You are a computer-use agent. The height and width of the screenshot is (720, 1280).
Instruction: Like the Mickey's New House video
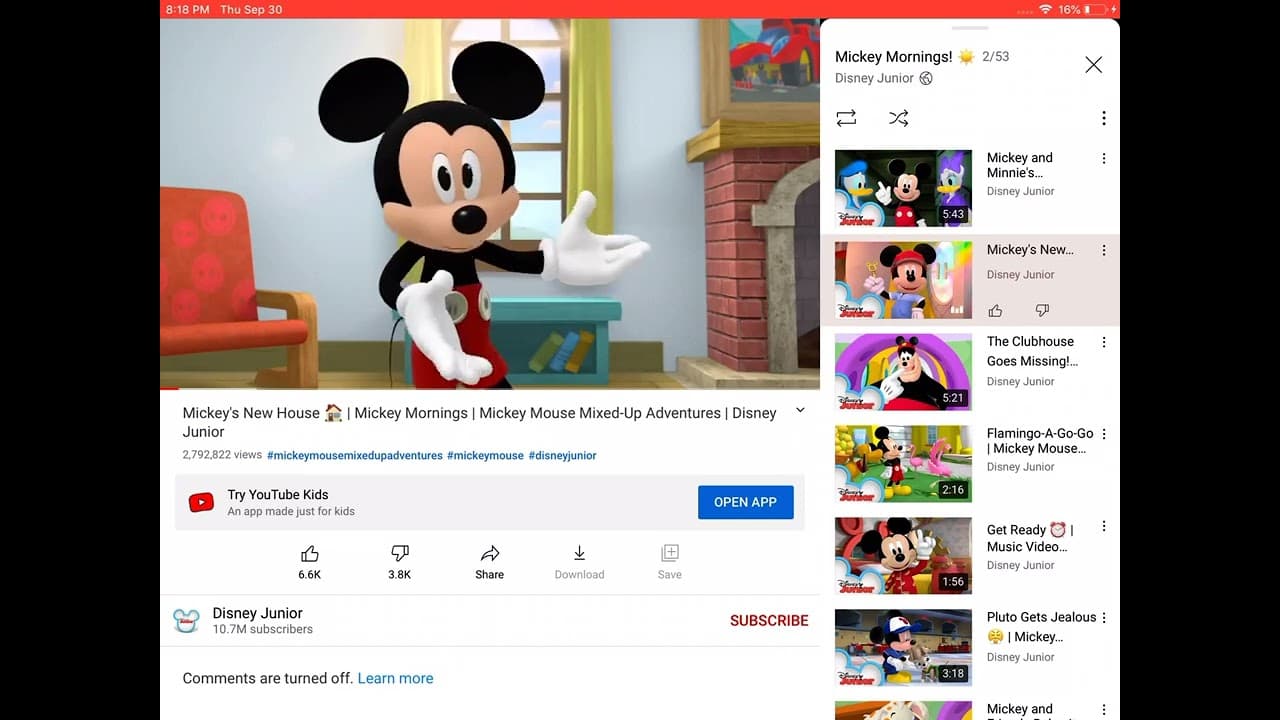310,554
